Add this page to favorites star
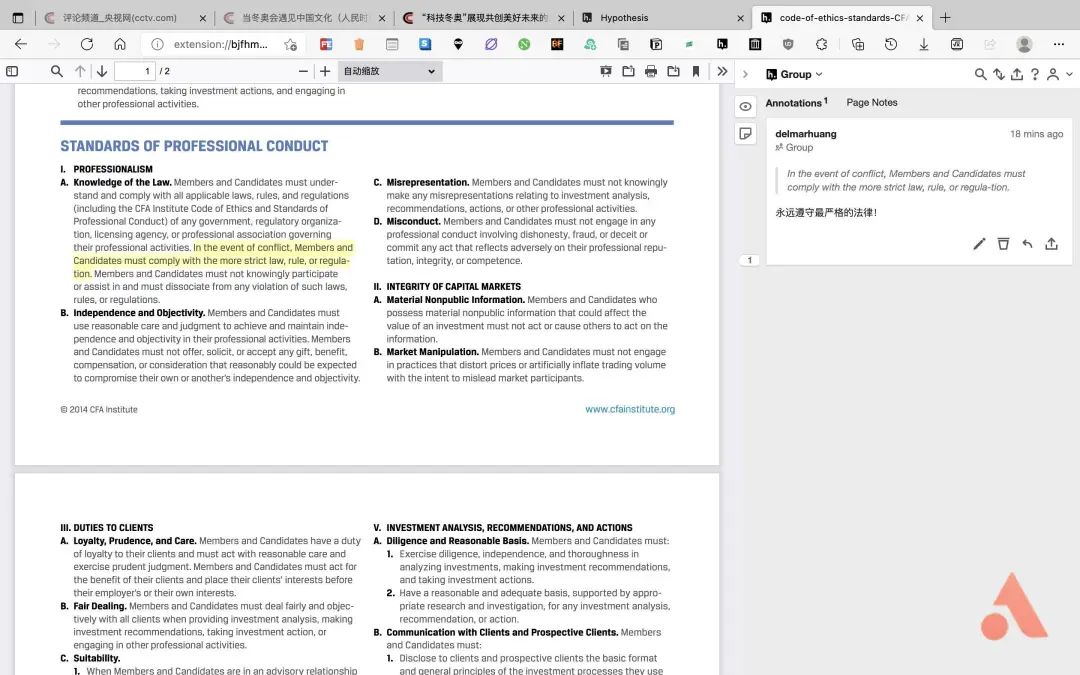This screenshot has width=1080, height=675. tap(291, 44)
